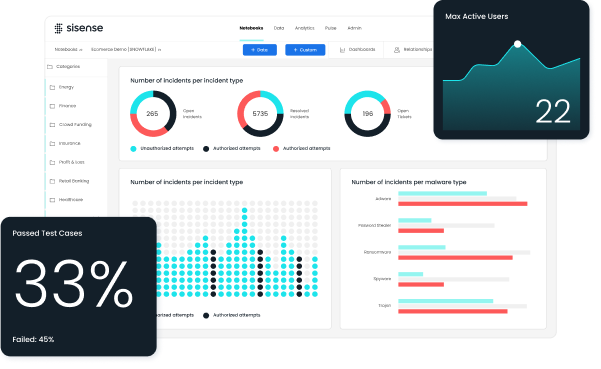Image resolution: width=601 pixels, height=369 pixels.
Task: Open the Finance folder icon
Action: [x=53, y=106]
